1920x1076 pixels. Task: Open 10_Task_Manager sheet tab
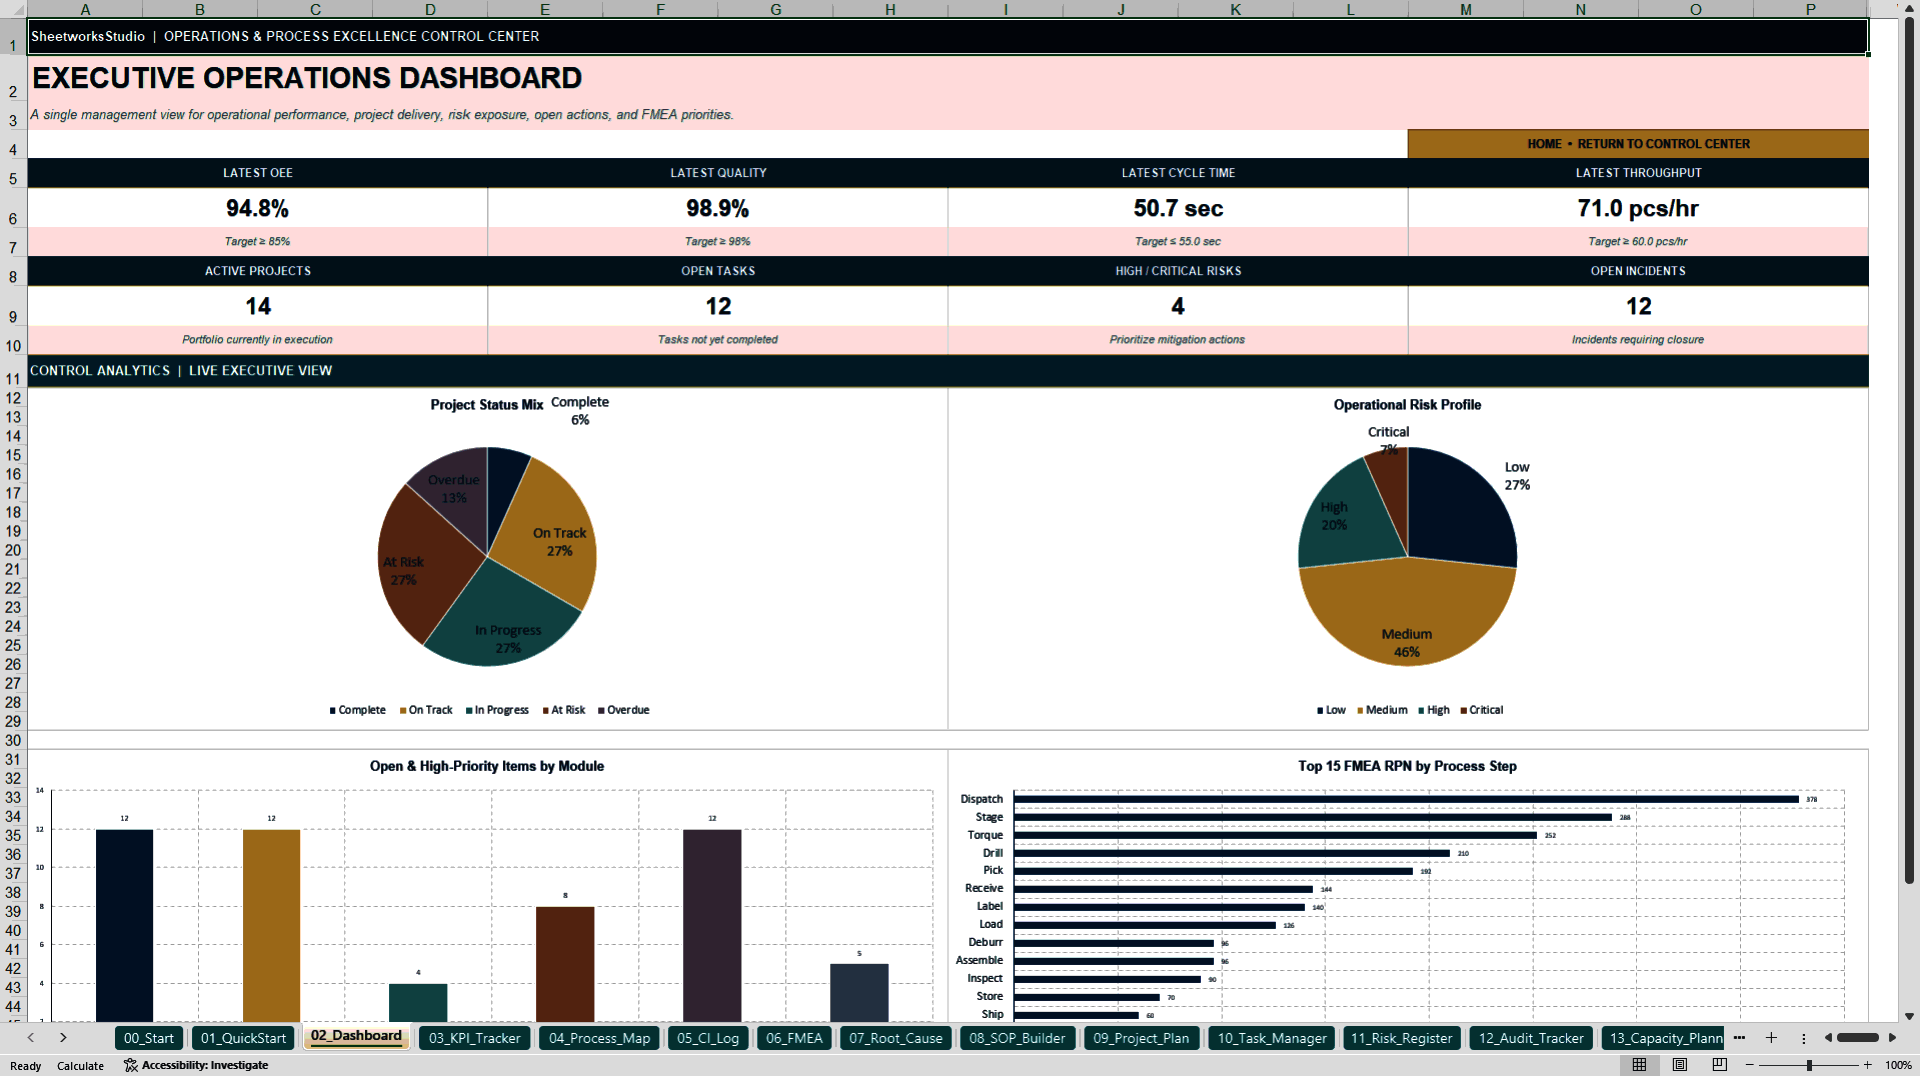click(1271, 1038)
